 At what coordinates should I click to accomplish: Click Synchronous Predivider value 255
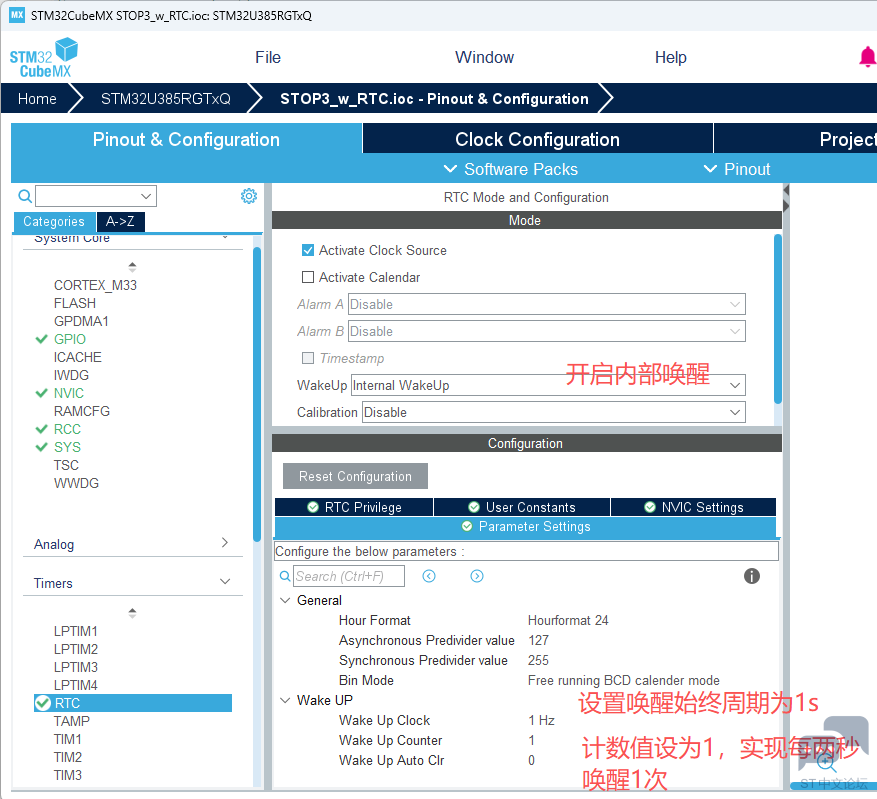[538, 660]
